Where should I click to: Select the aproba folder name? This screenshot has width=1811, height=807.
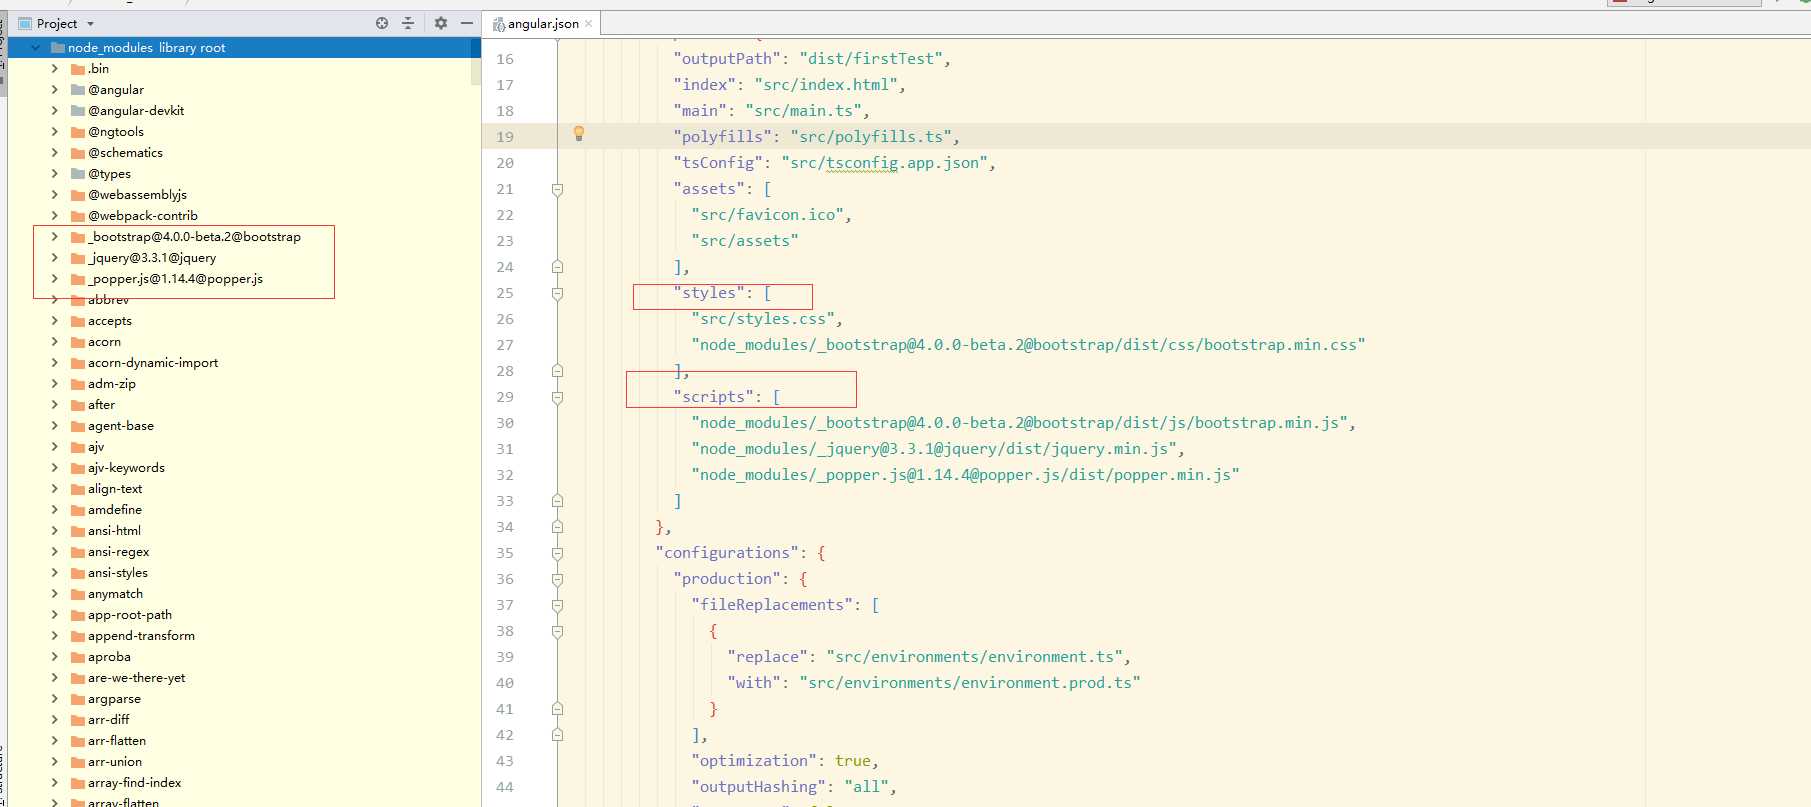click(x=109, y=657)
